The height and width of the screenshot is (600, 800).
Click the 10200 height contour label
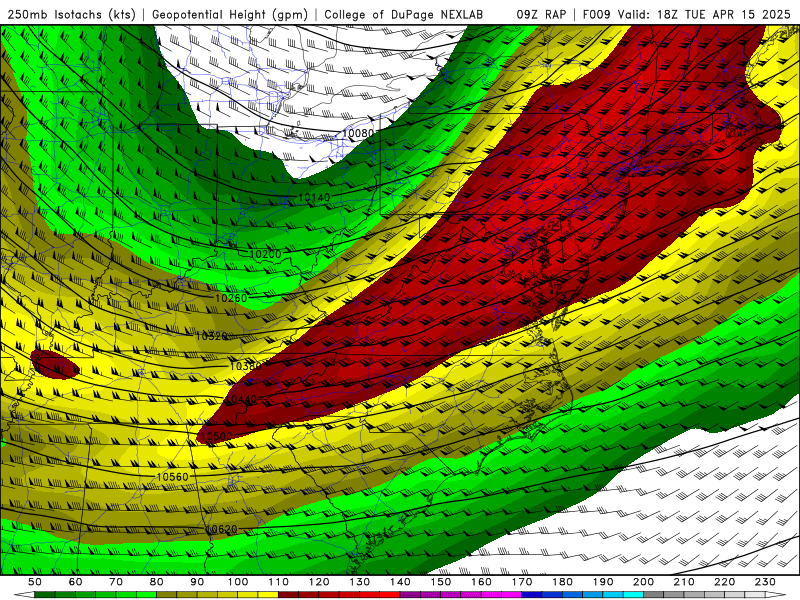click(265, 254)
